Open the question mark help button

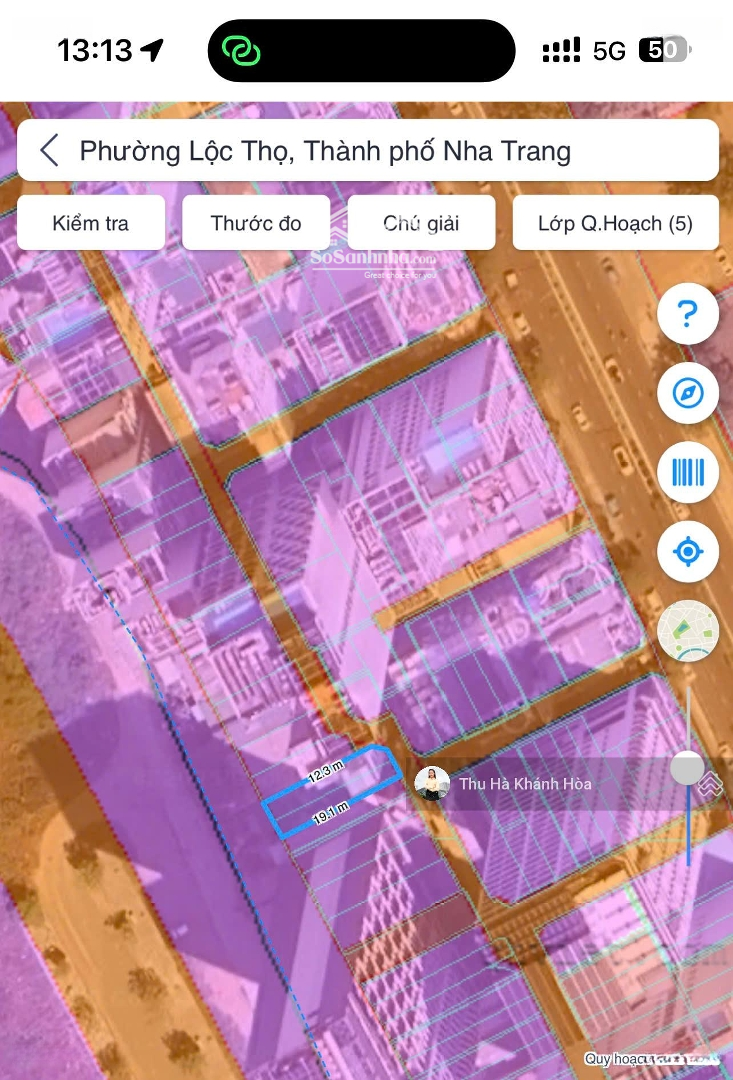[x=687, y=314]
